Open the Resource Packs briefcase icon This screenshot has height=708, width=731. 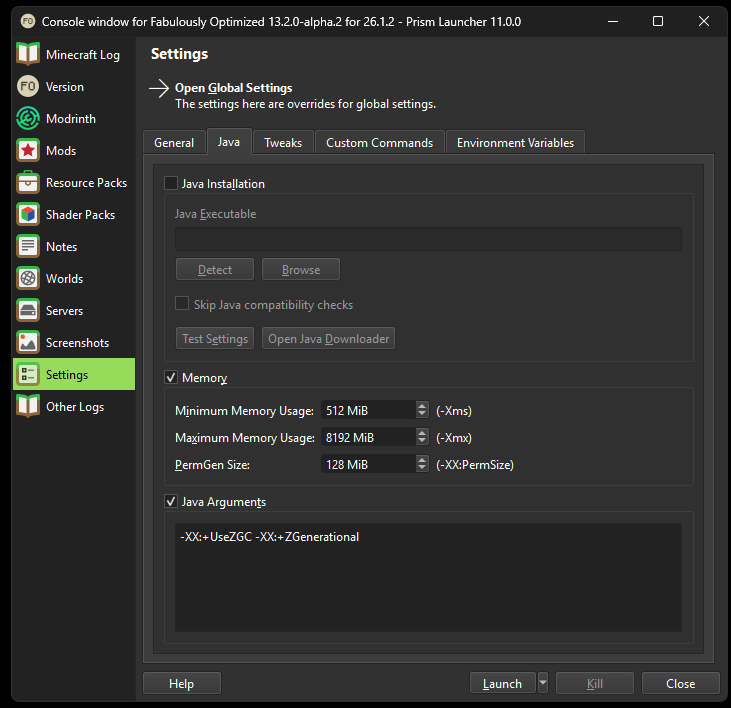click(x=28, y=182)
